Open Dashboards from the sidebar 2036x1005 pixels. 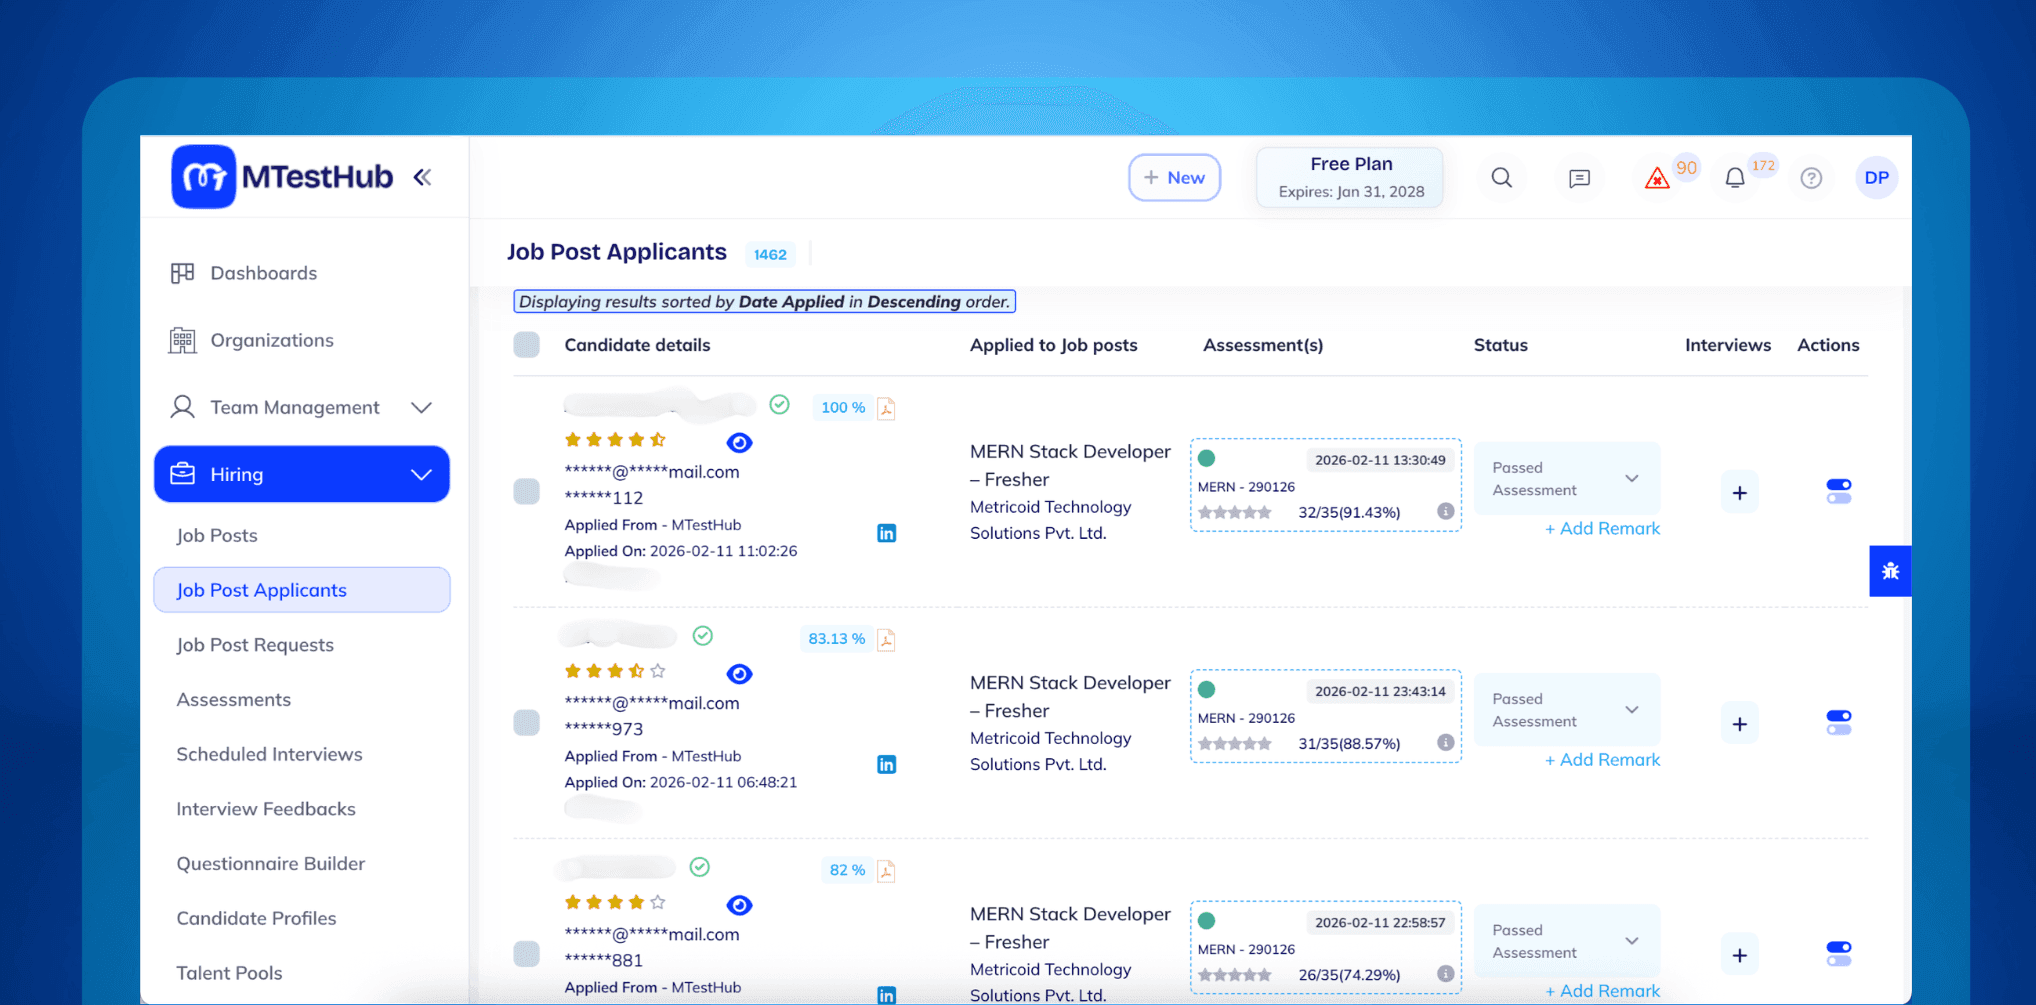(263, 273)
